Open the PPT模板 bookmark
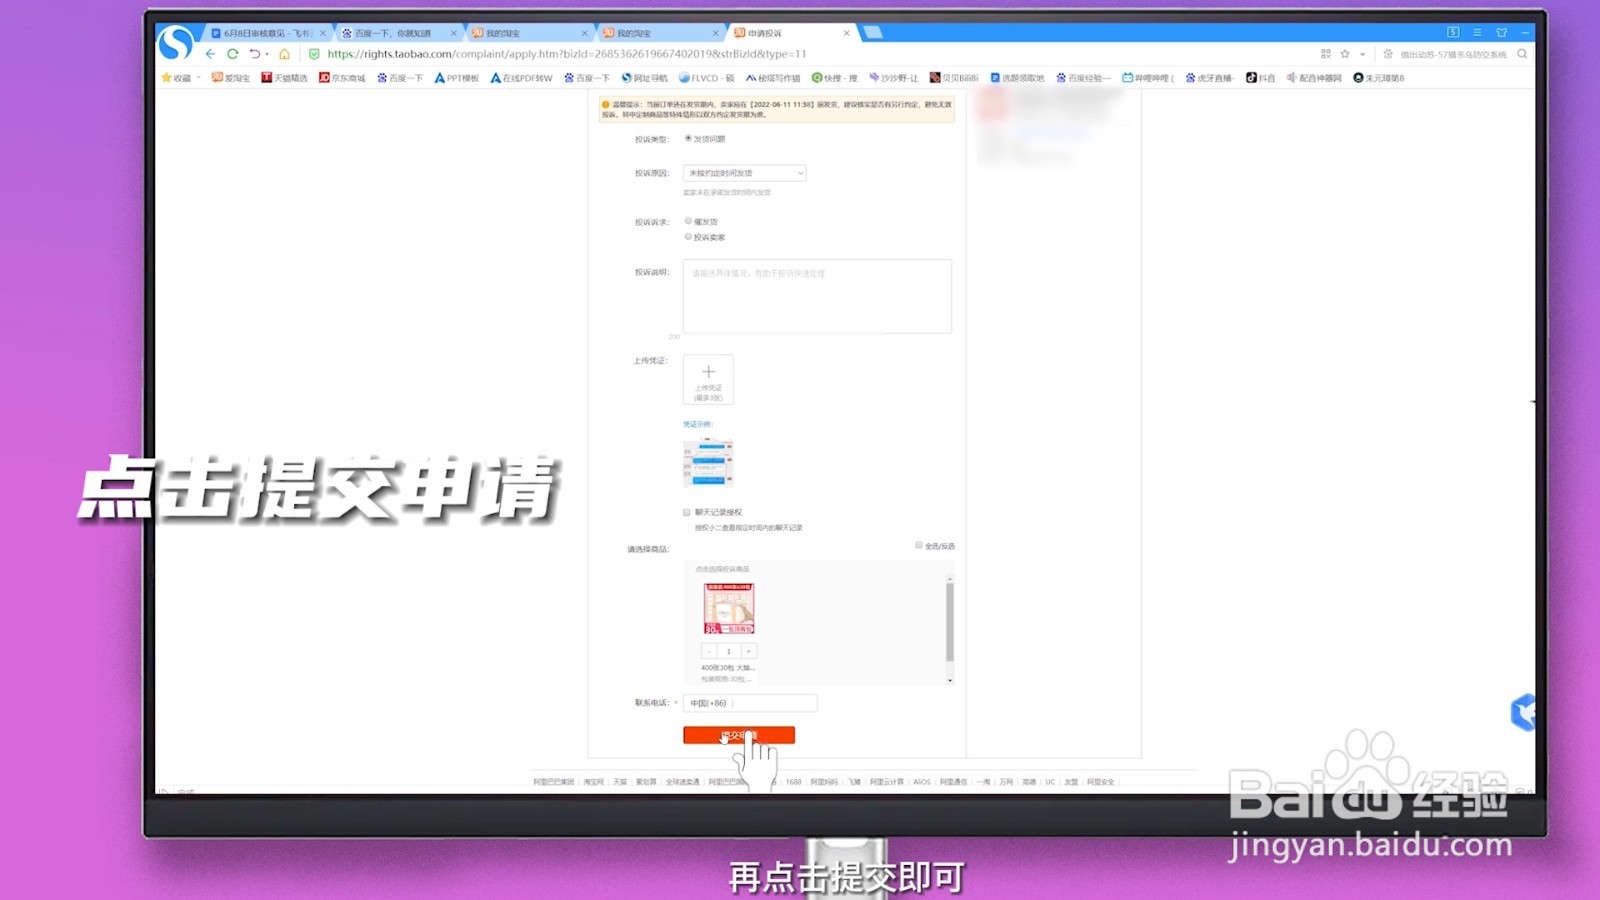This screenshot has width=1600, height=900. pyautogui.click(x=457, y=78)
